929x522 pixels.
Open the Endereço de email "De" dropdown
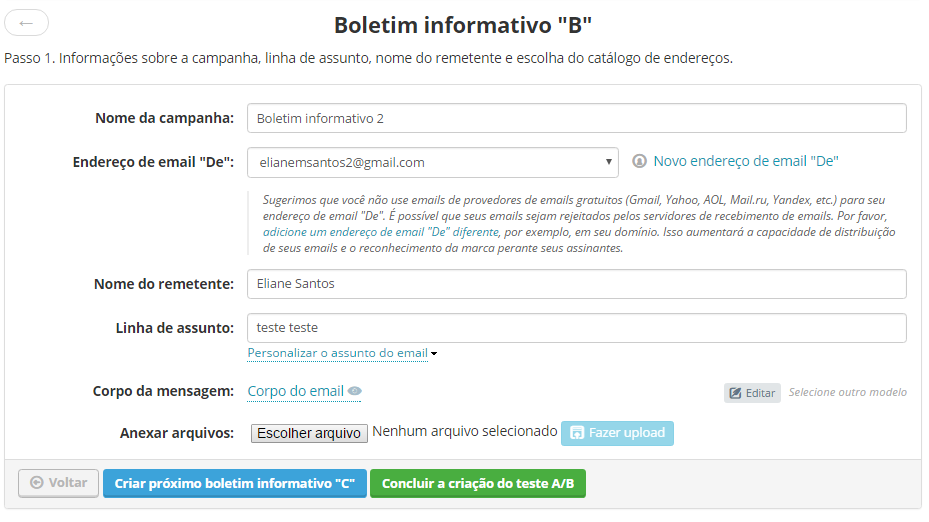click(433, 162)
